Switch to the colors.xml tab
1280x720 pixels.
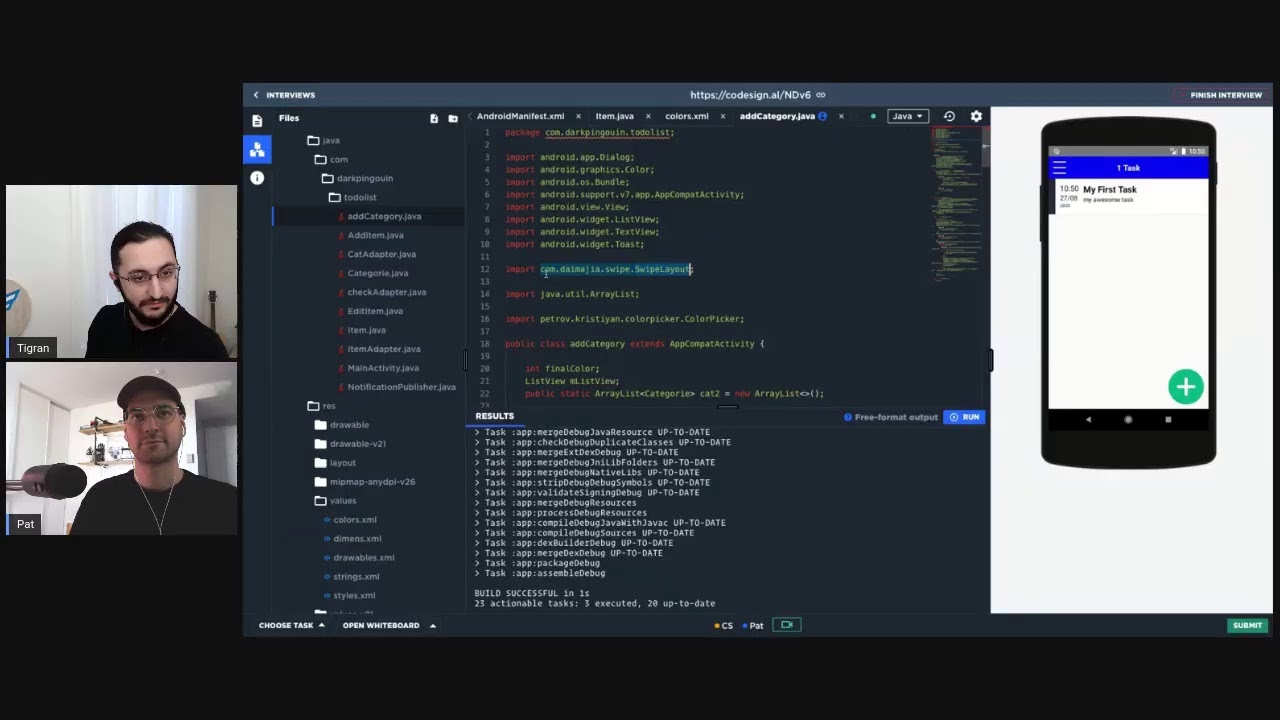point(687,116)
